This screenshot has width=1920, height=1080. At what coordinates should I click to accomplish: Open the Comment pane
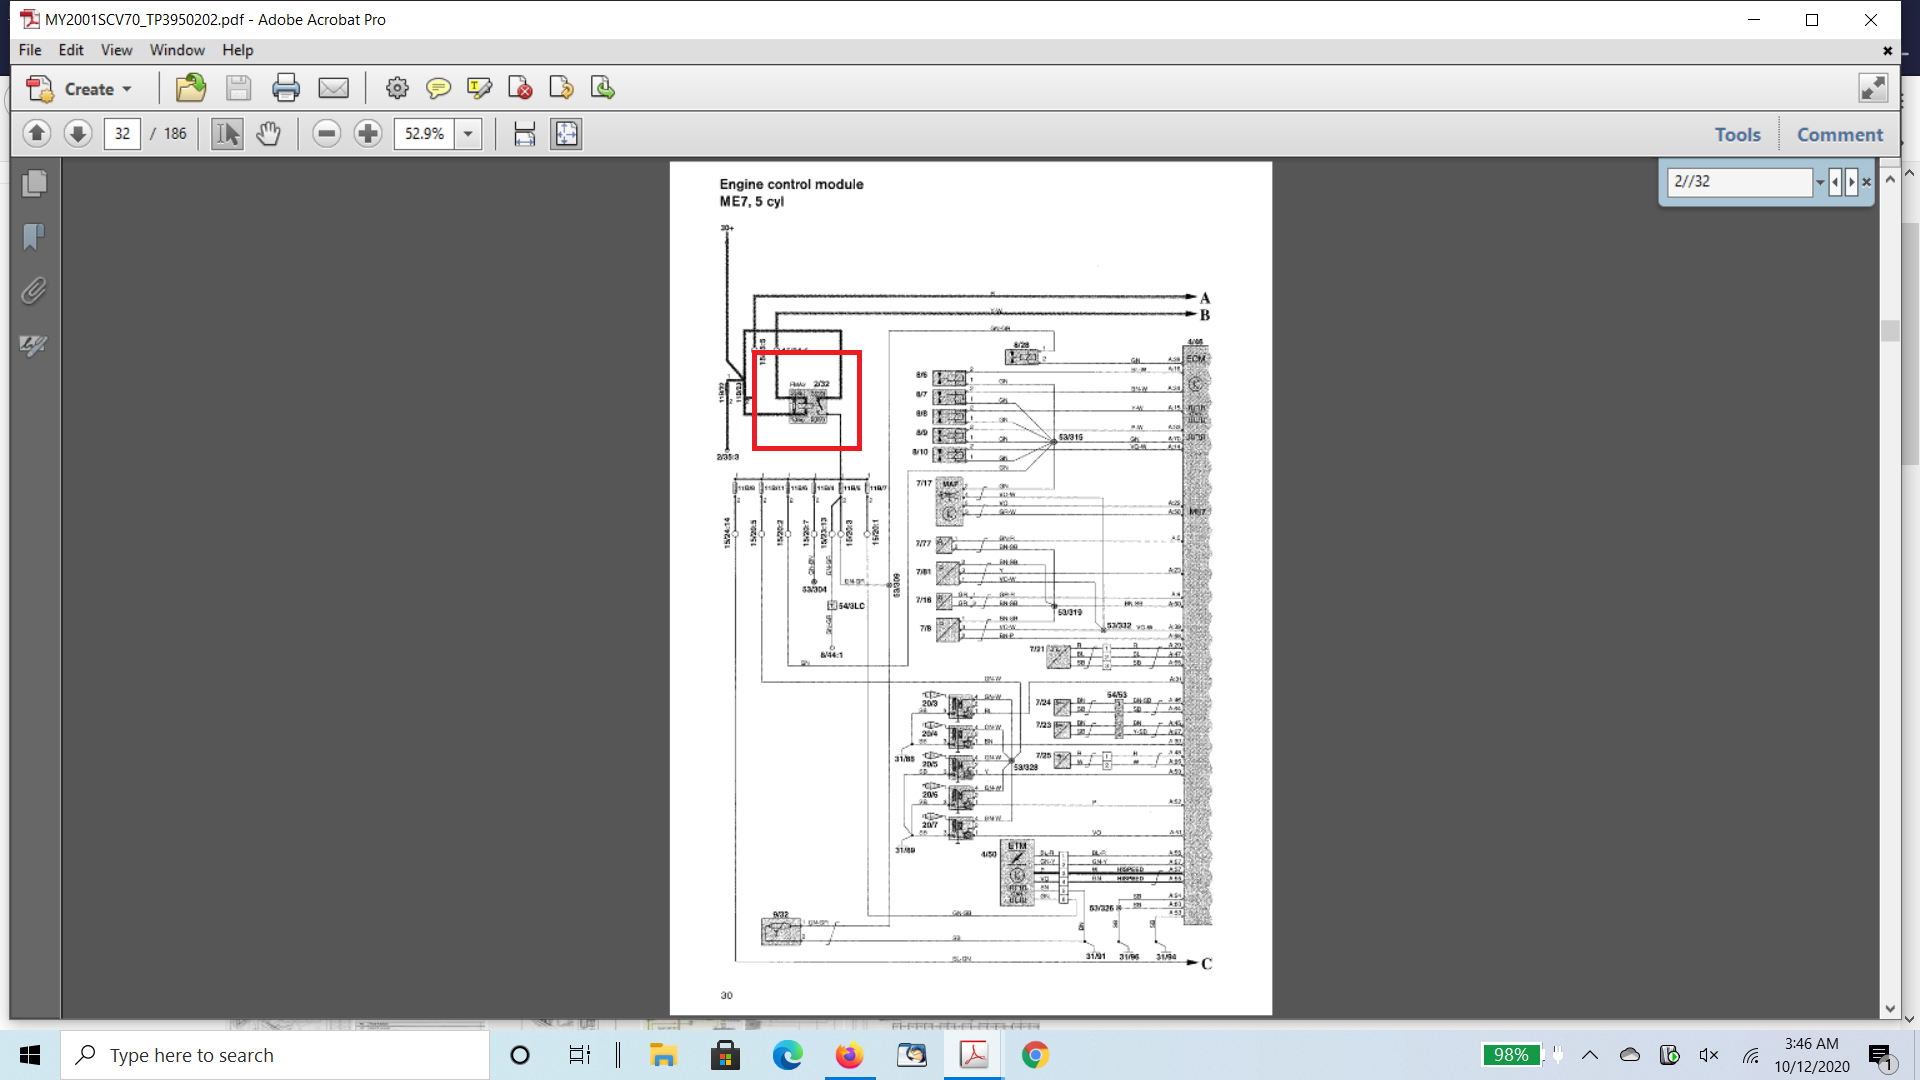[1839, 134]
